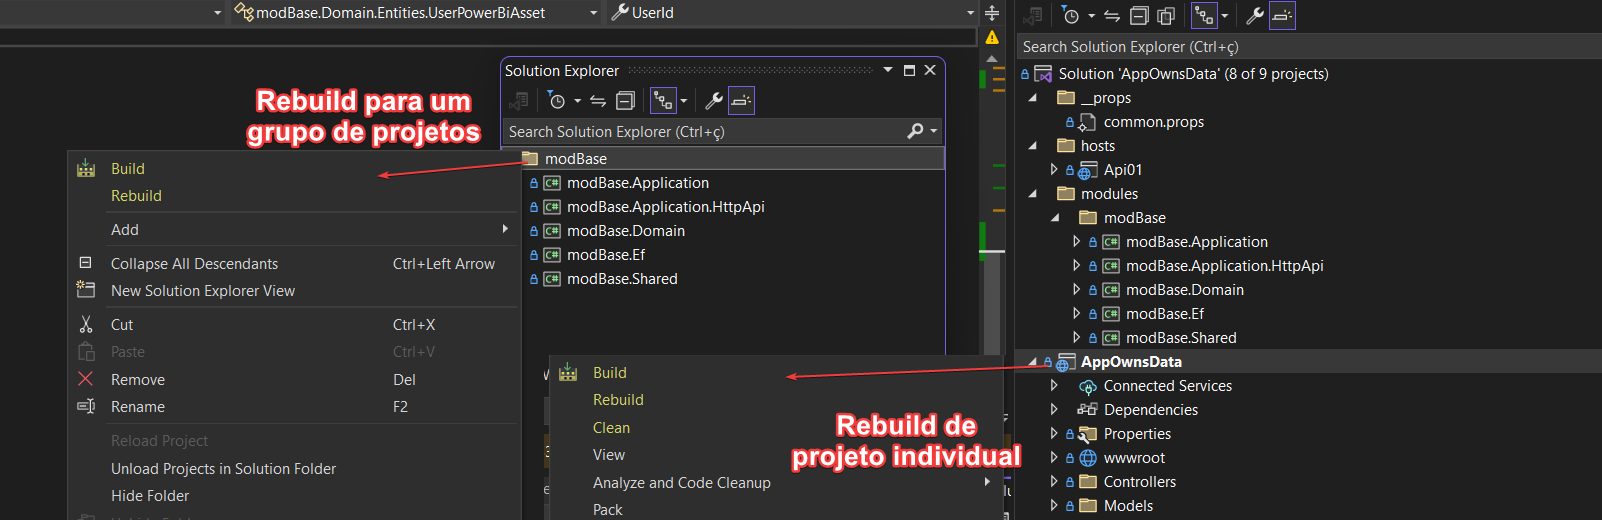Screen dimensions: 1602x520
Task: Click the Rename icon in context menu
Action: [86, 406]
